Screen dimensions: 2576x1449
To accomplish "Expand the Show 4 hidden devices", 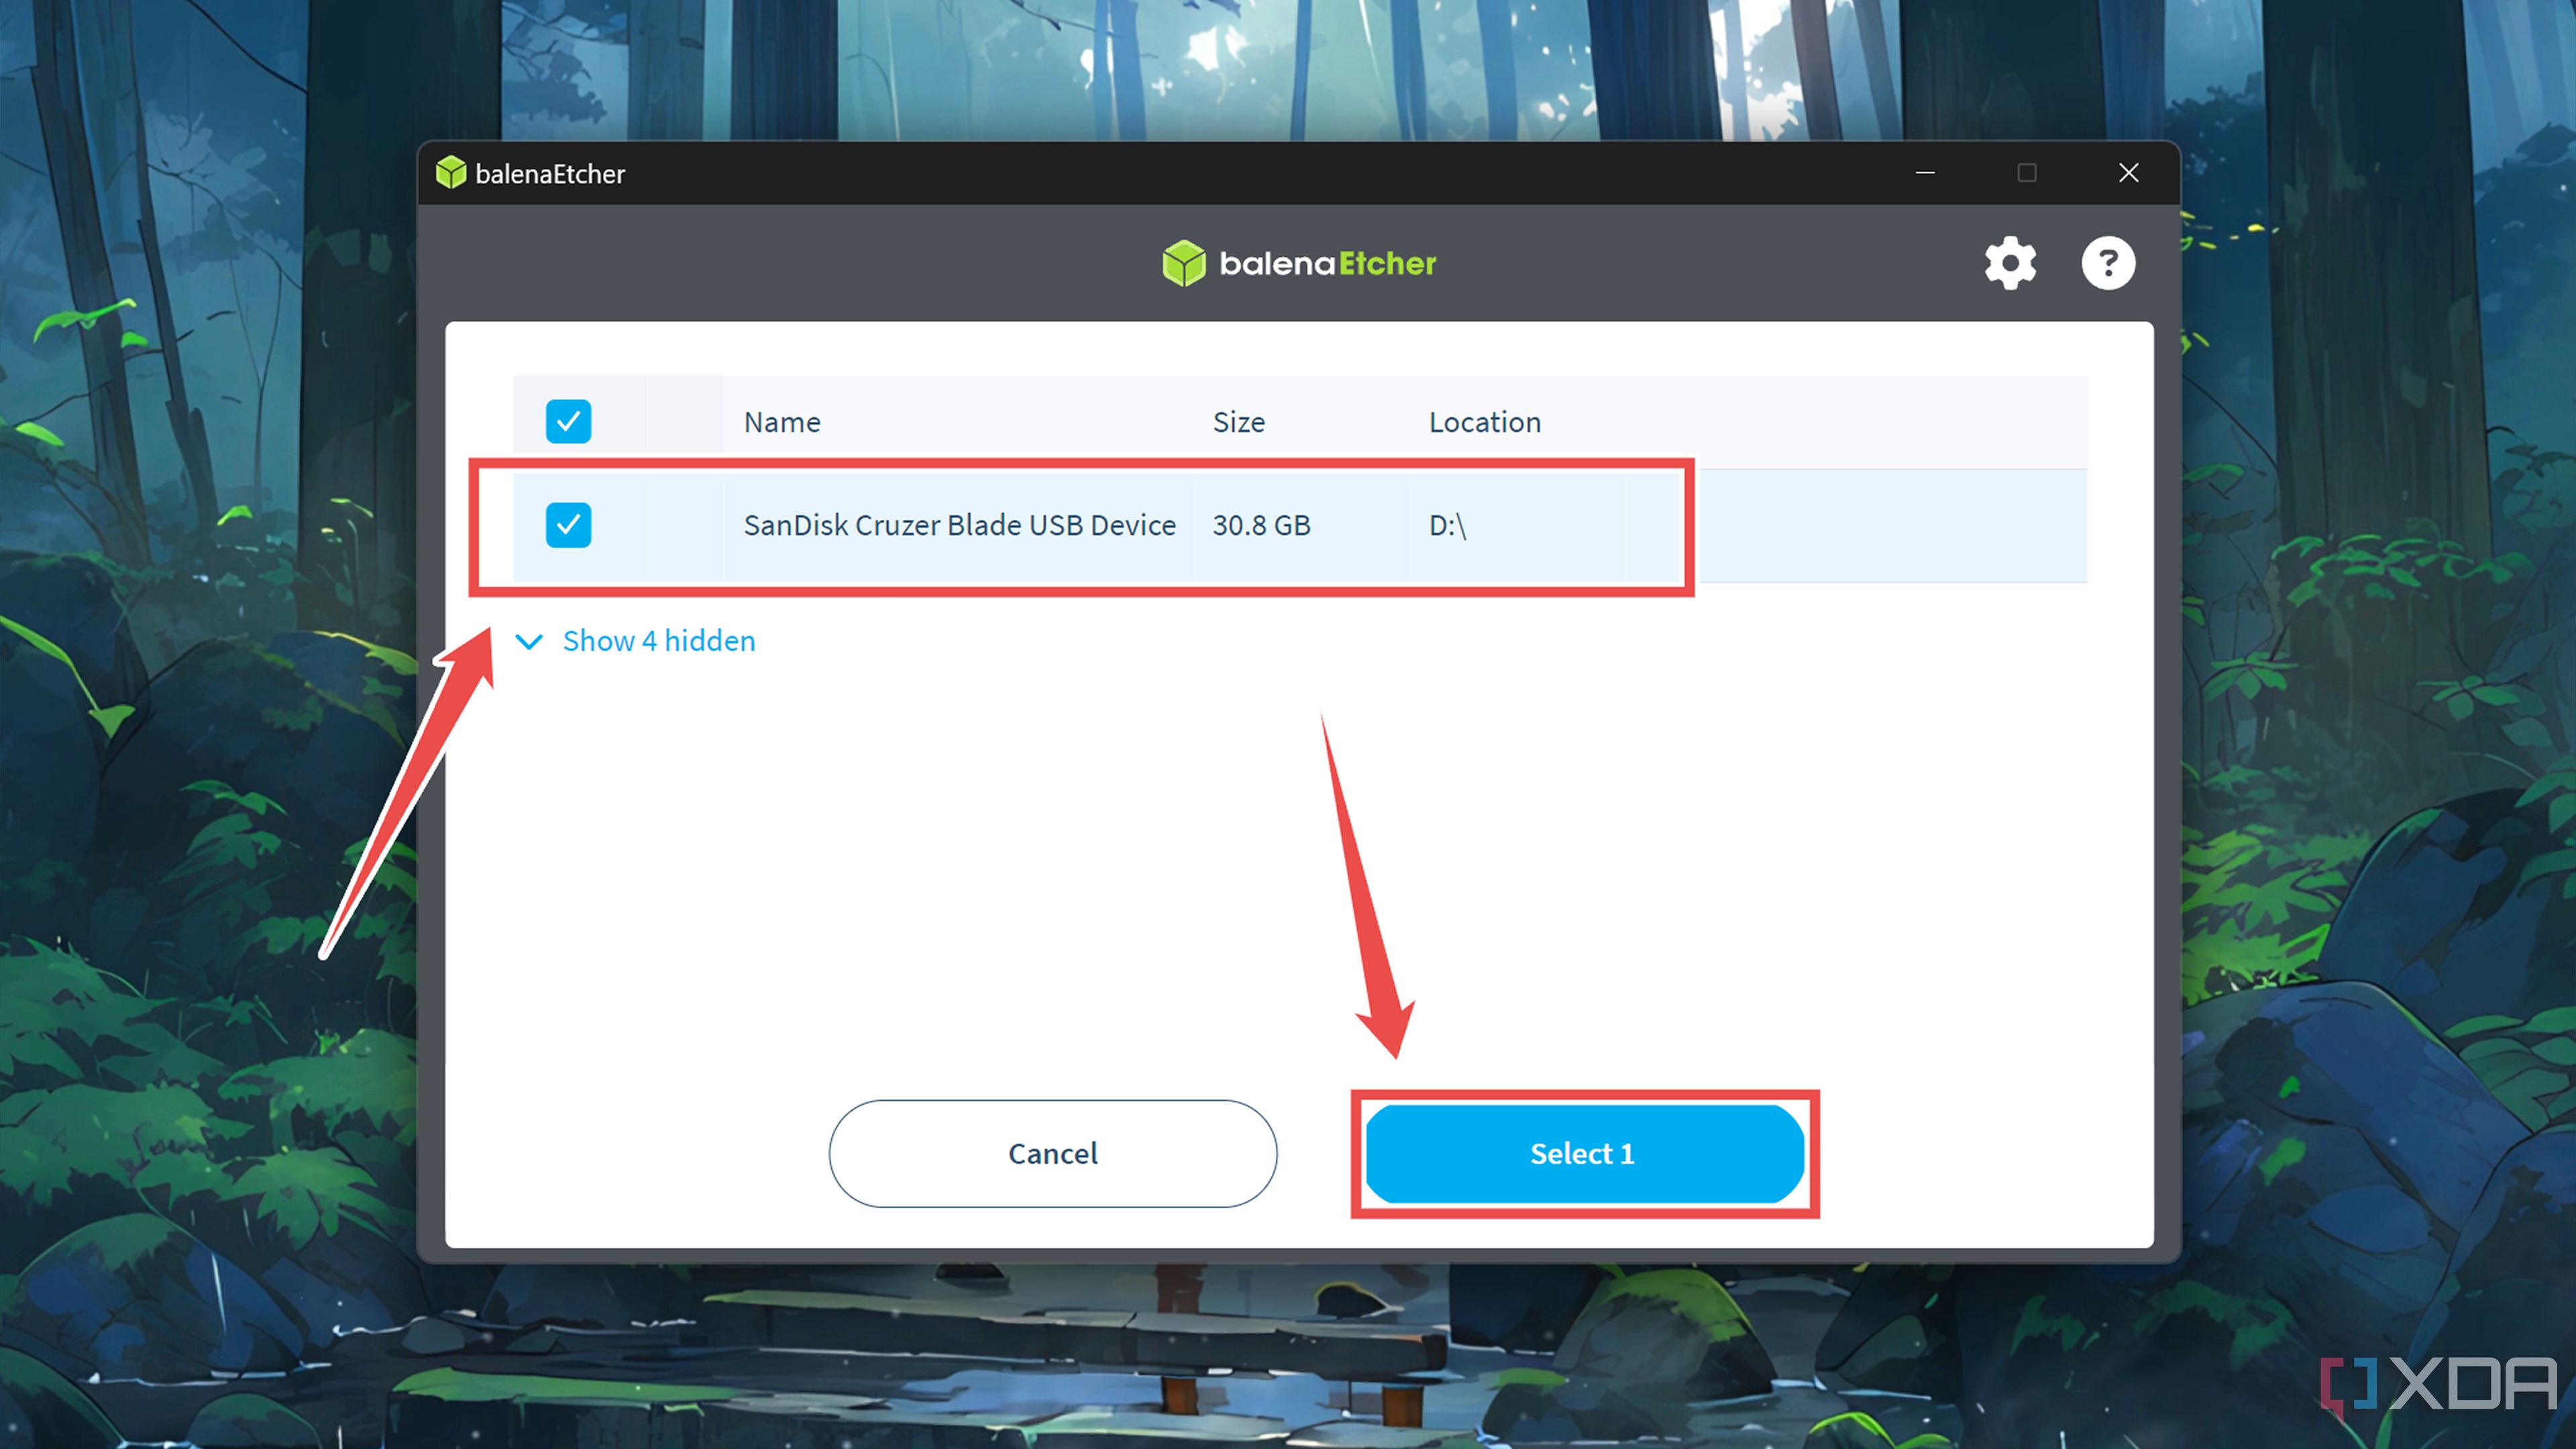I will click(x=655, y=641).
